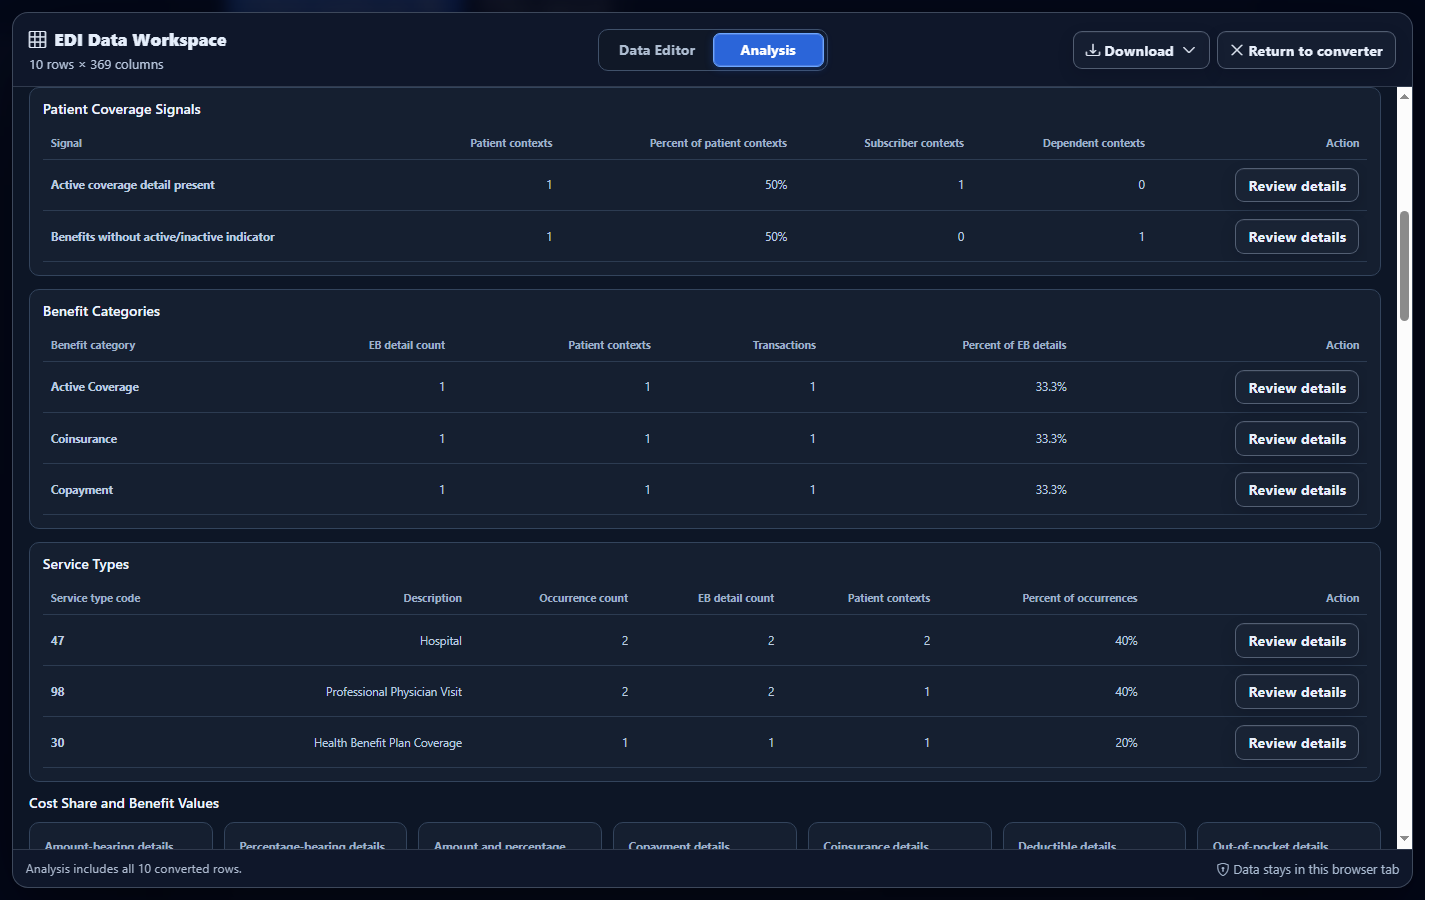Click 'Data stays in this browser tab' text

click(1316, 870)
